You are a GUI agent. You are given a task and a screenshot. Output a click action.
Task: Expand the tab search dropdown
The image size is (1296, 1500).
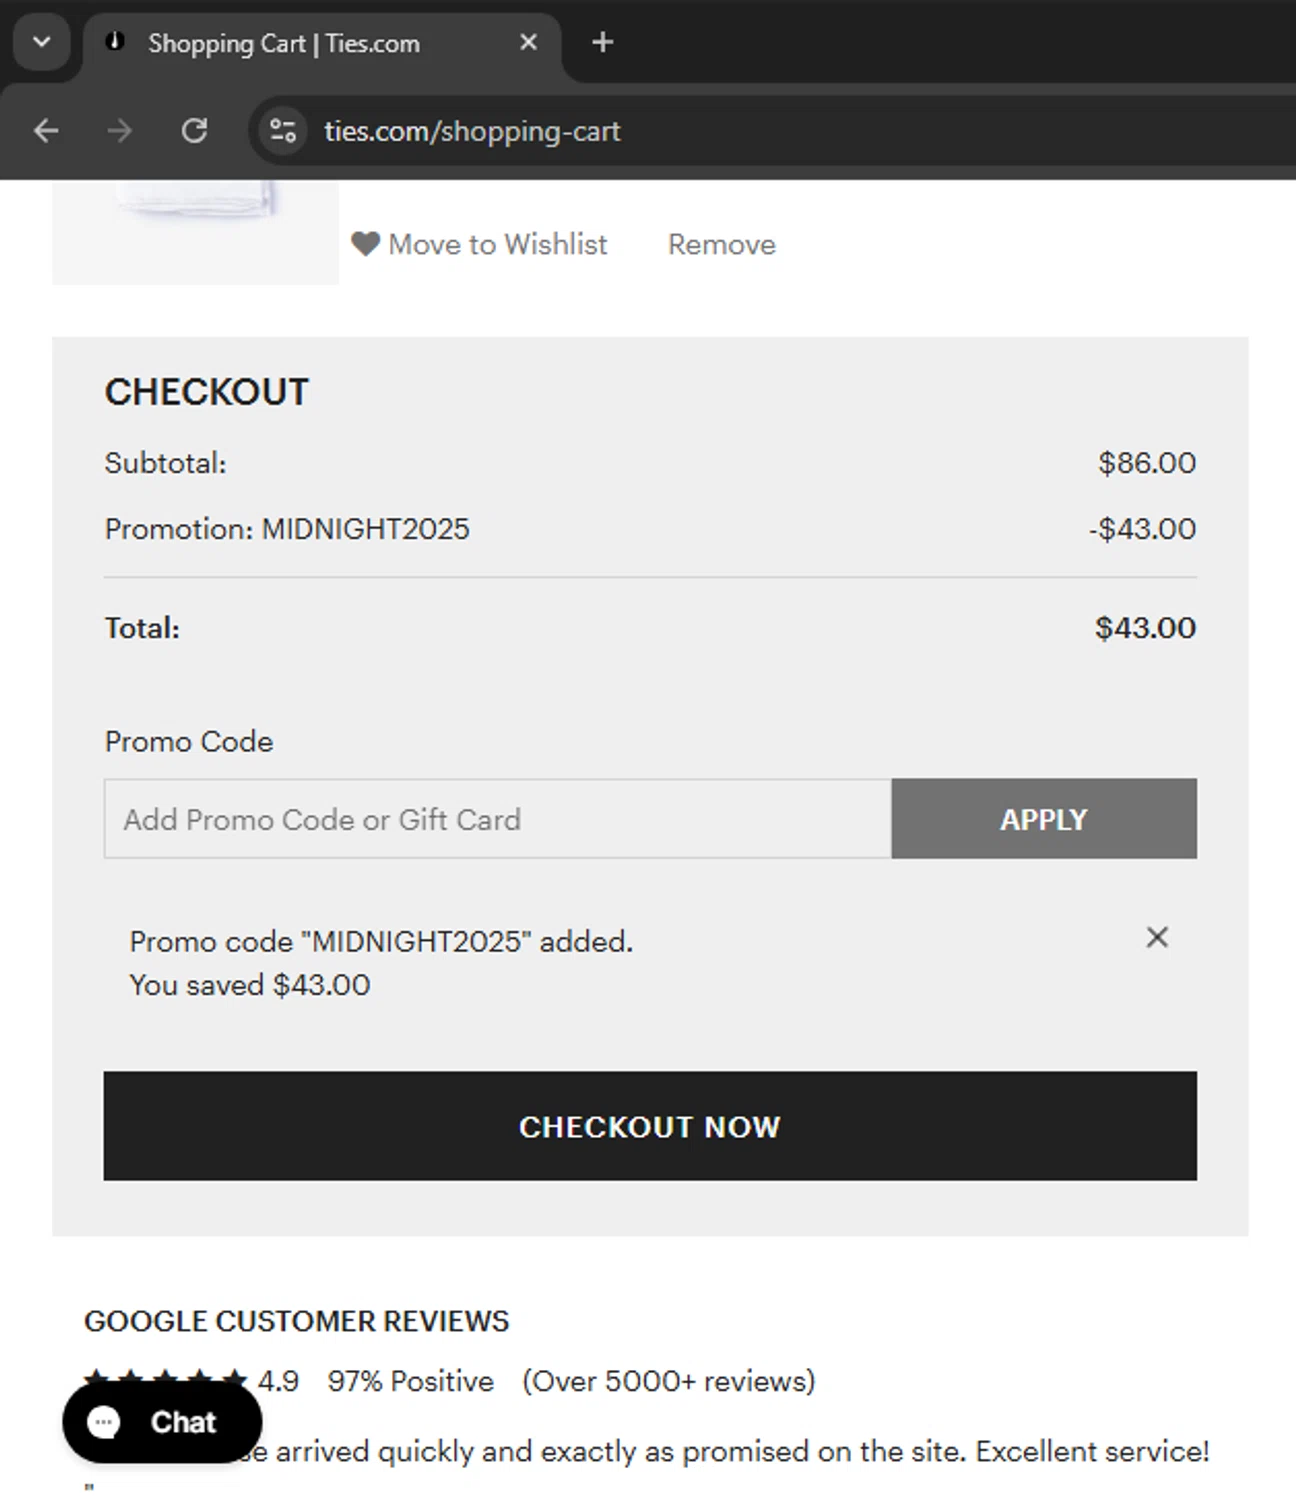[42, 43]
